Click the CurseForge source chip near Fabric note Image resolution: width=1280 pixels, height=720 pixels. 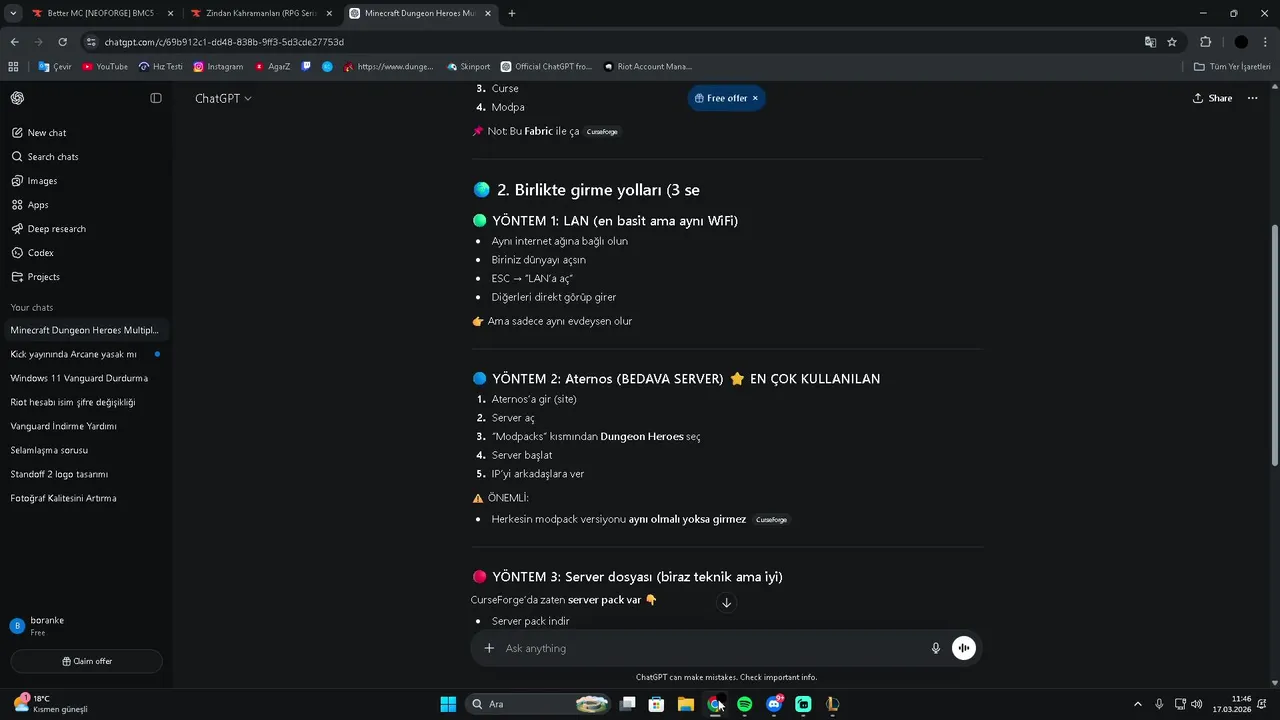click(602, 132)
